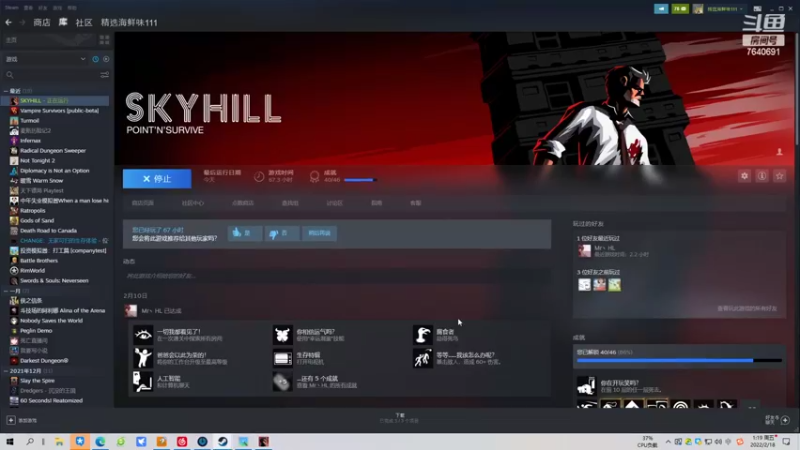This screenshot has width=800, height=450.
Task: Click the header achievement progress bar
Action: click(x=360, y=180)
